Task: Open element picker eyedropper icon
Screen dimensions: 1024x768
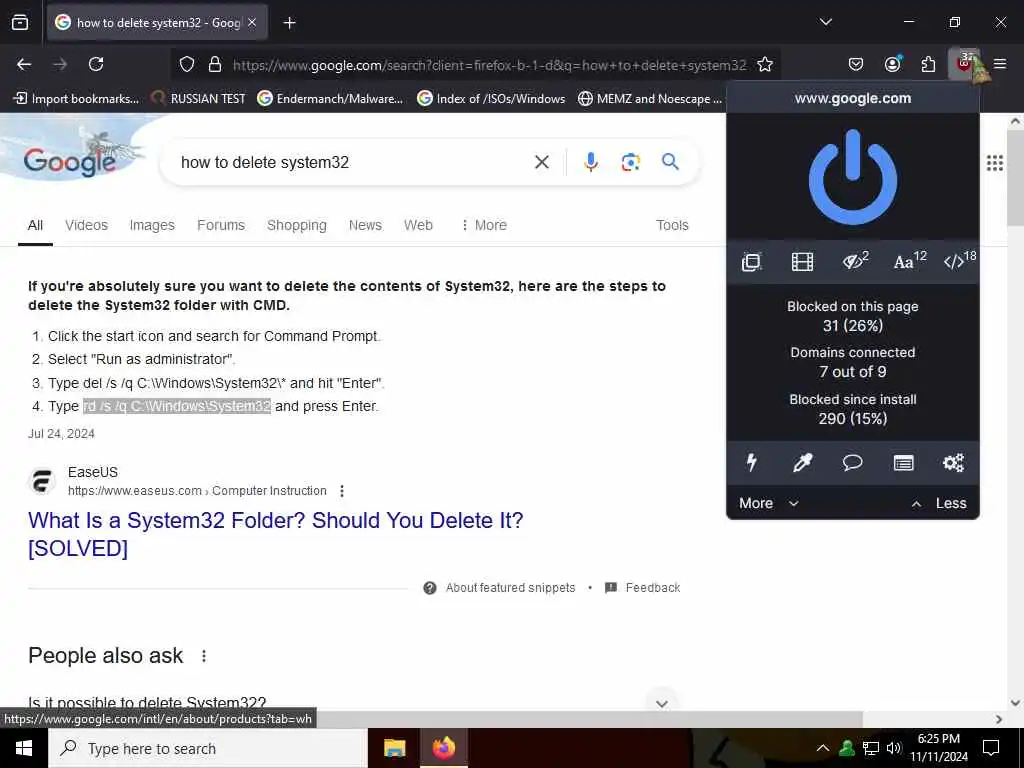Action: click(x=802, y=462)
